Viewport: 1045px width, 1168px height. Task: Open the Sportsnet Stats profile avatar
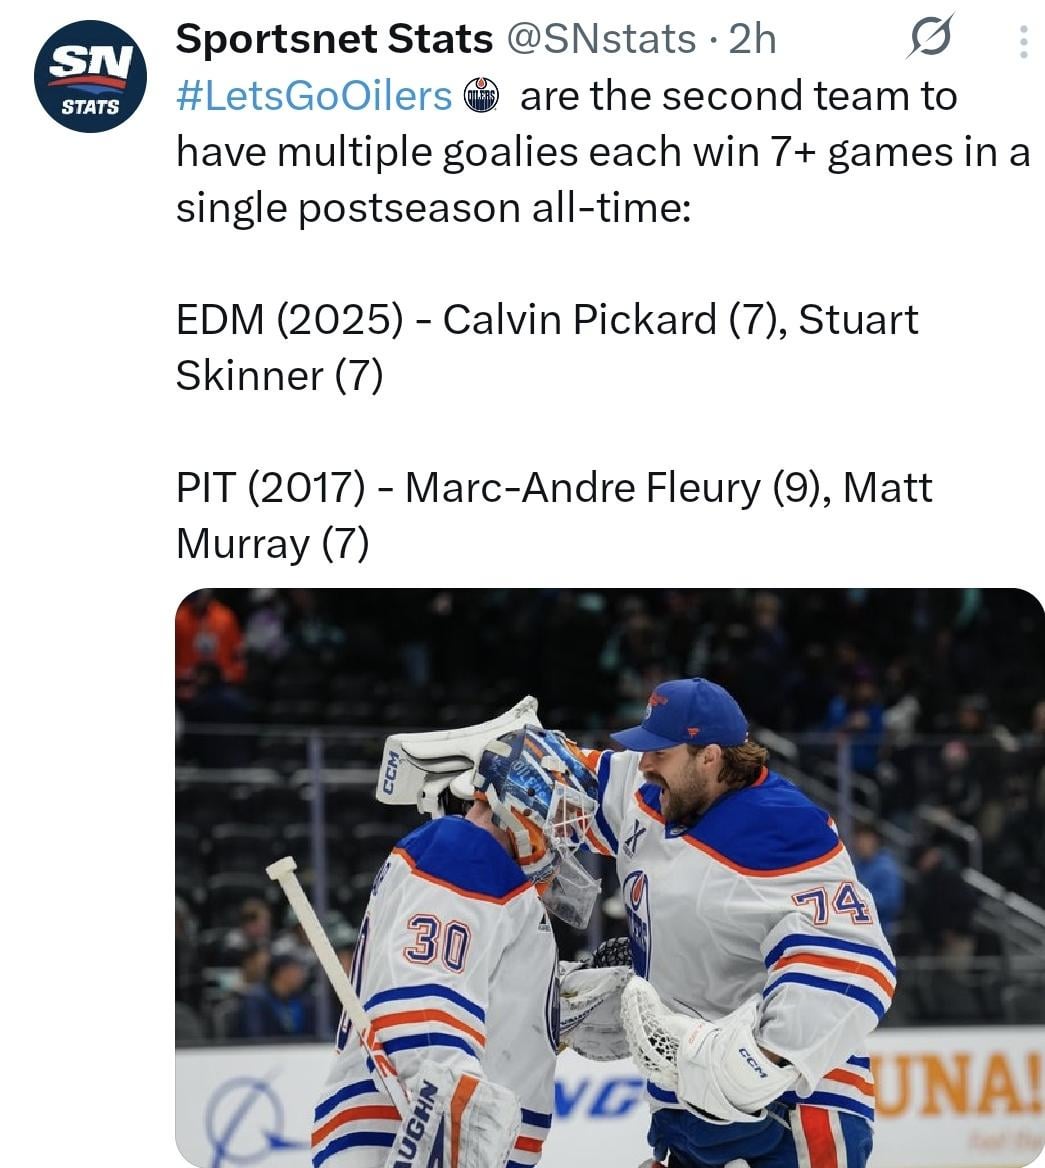[90, 76]
